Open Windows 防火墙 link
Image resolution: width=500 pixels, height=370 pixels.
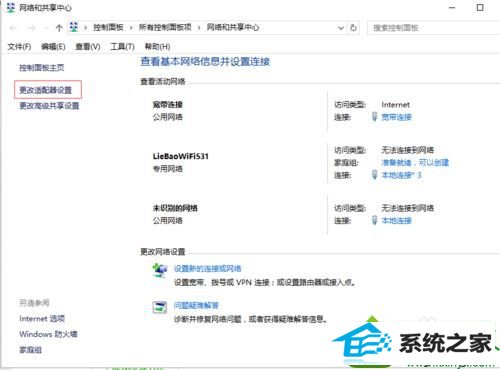[x=48, y=334]
